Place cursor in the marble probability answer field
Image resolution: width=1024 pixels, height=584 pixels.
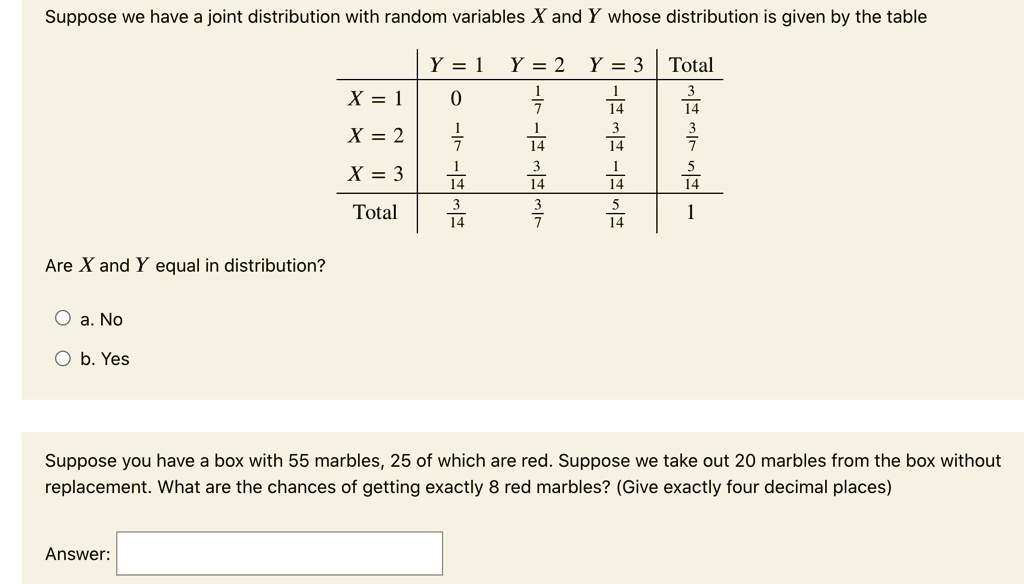coord(279,551)
